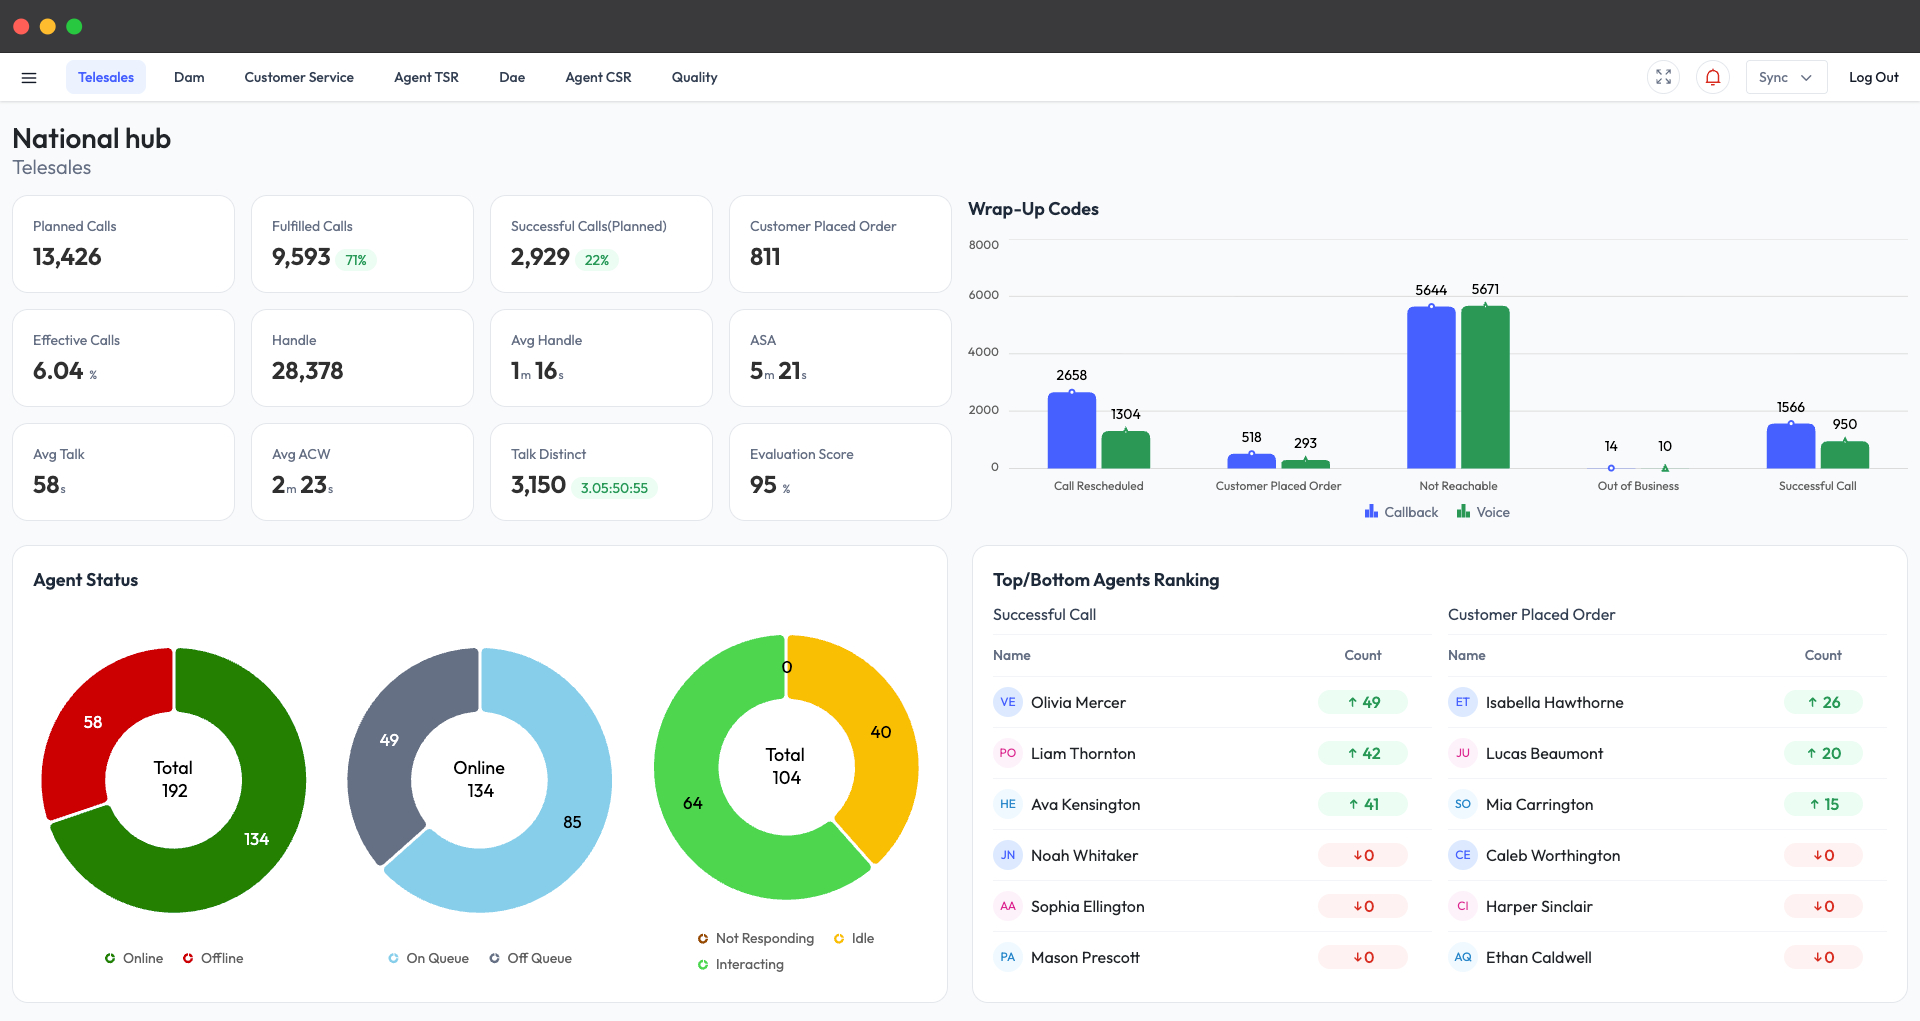Screen dimensions: 1920x1021
Task: Toggle the Callback series in chart legend
Action: pyautogui.click(x=1401, y=512)
